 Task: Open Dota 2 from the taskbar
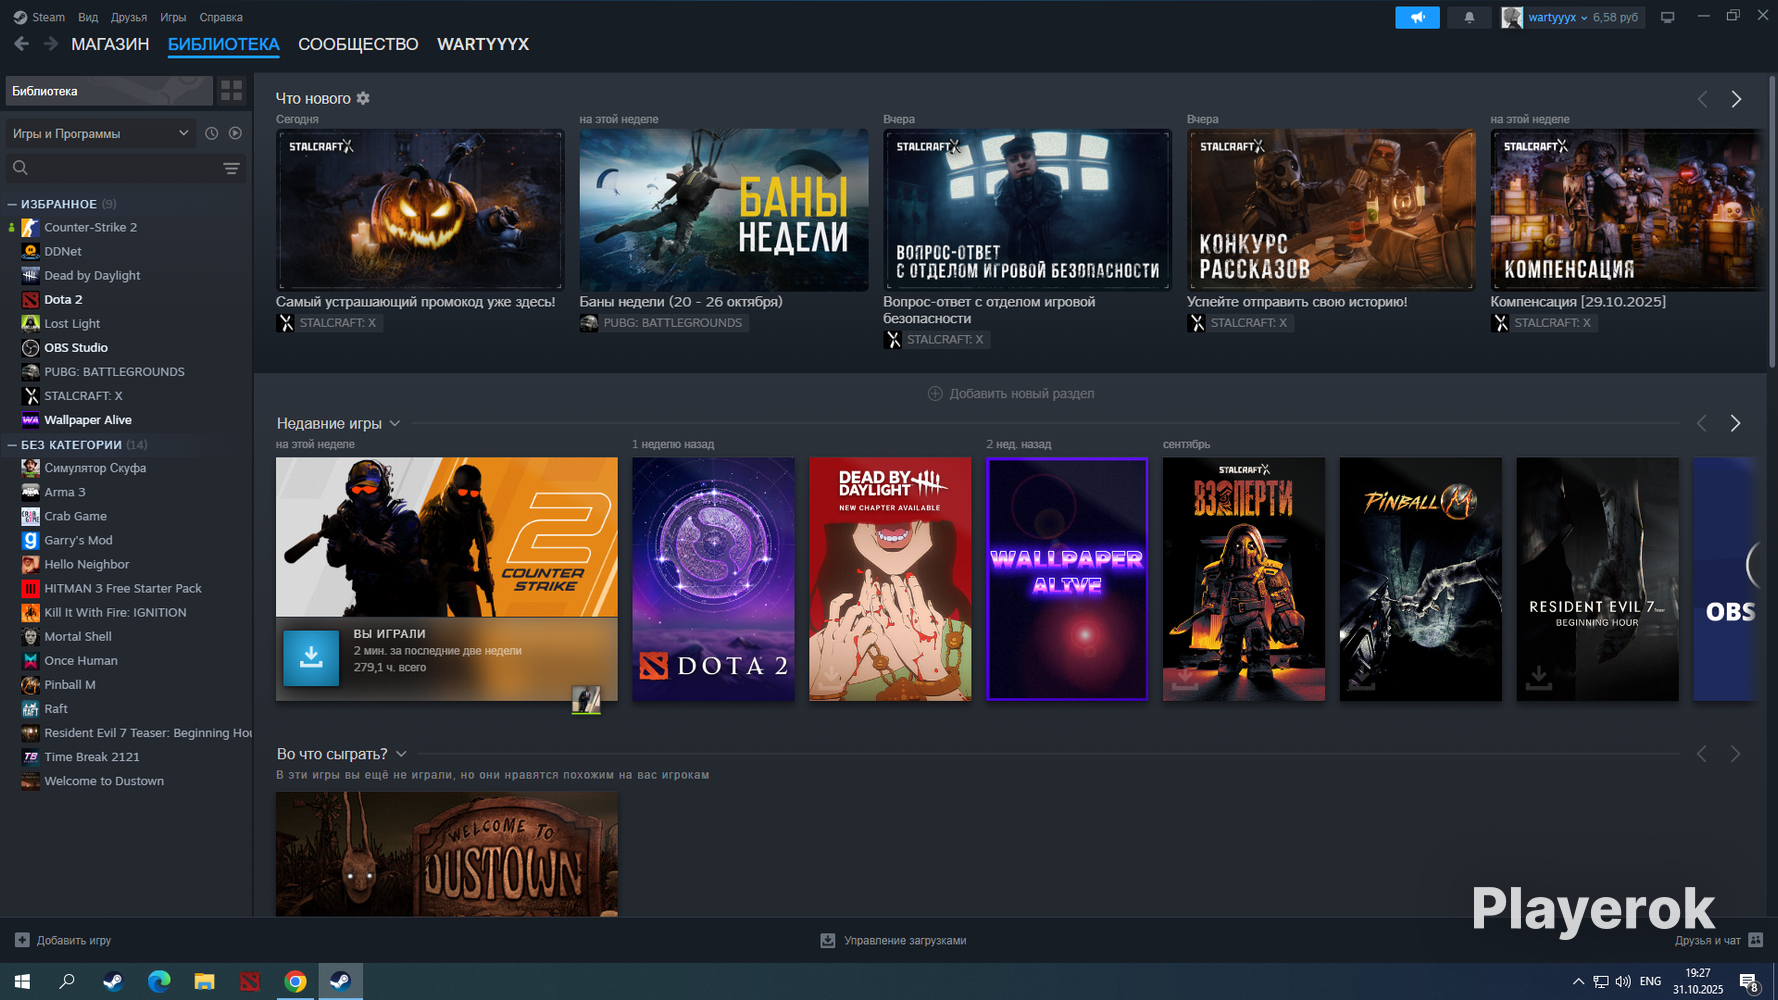click(x=250, y=981)
